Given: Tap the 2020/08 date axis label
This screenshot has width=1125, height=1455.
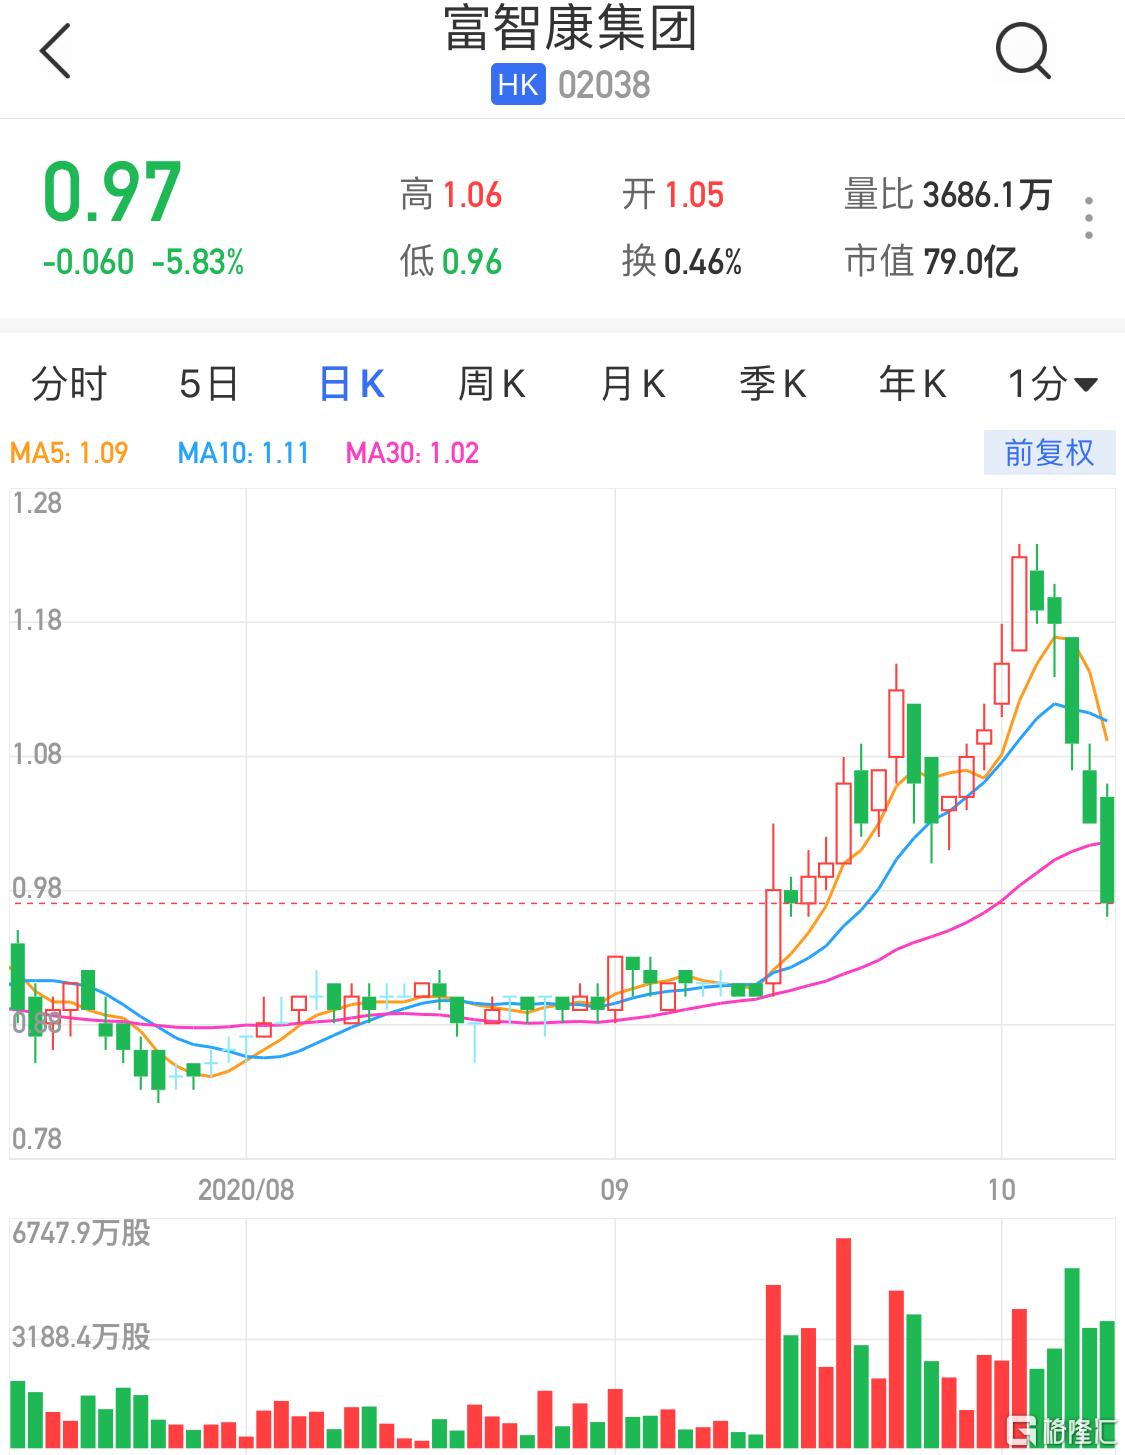Looking at the screenshot, I should [x=246, y=1189].
